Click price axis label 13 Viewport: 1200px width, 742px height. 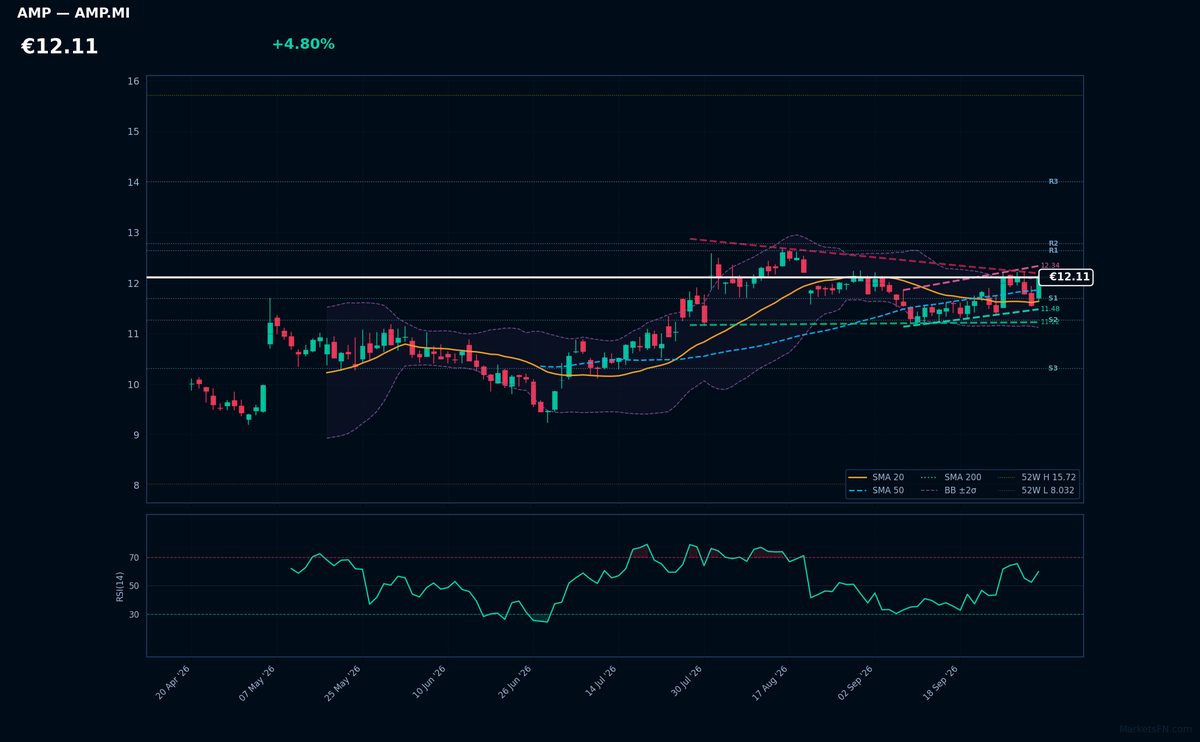pyautogui.click(x=133, y=233)
